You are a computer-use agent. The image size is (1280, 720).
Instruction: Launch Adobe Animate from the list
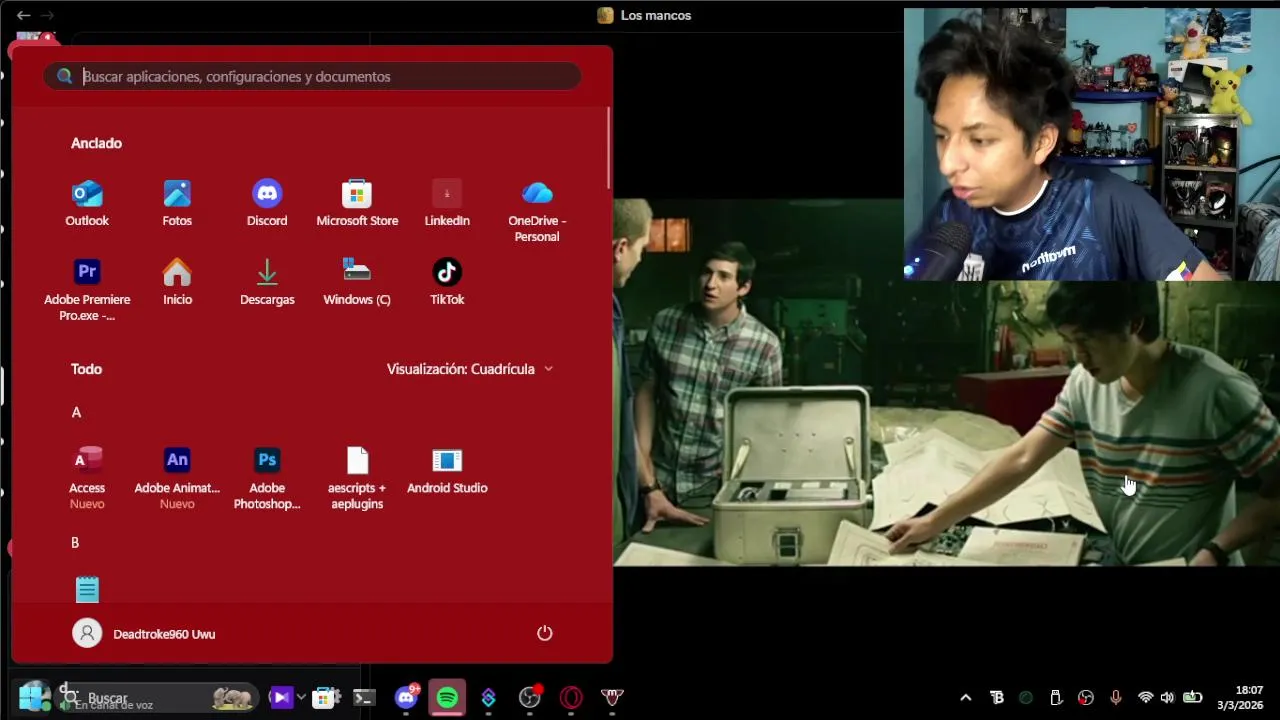(x=177, y=478)
